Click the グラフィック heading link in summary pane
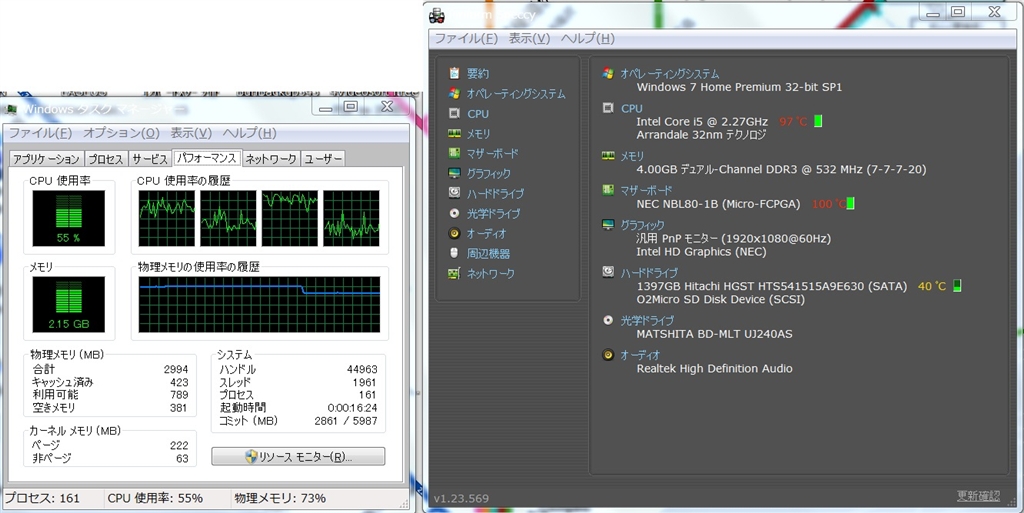Viewport: 1024px width, 513px height. click(643, 225)
